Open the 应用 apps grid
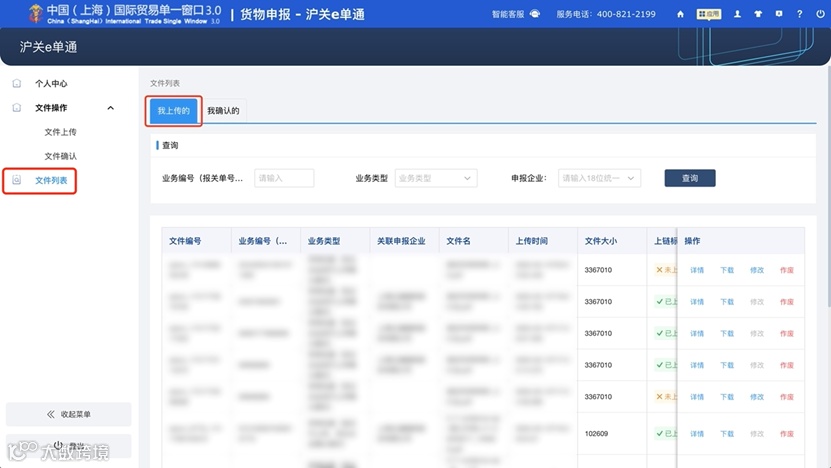This screenshot has height=468, width=831. 709,14
